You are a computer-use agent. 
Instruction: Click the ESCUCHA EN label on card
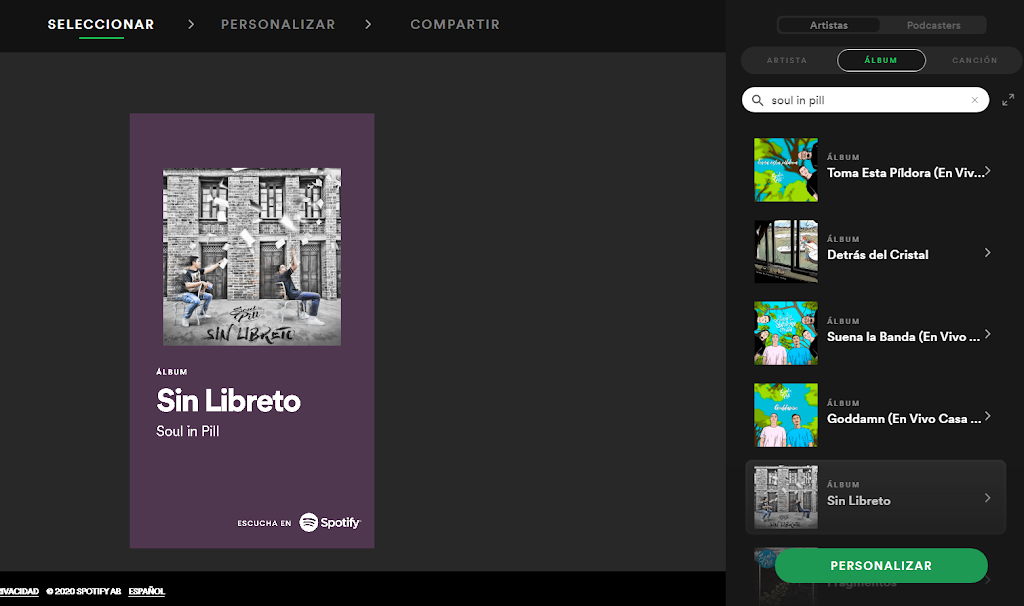click(x=264, y=523)
